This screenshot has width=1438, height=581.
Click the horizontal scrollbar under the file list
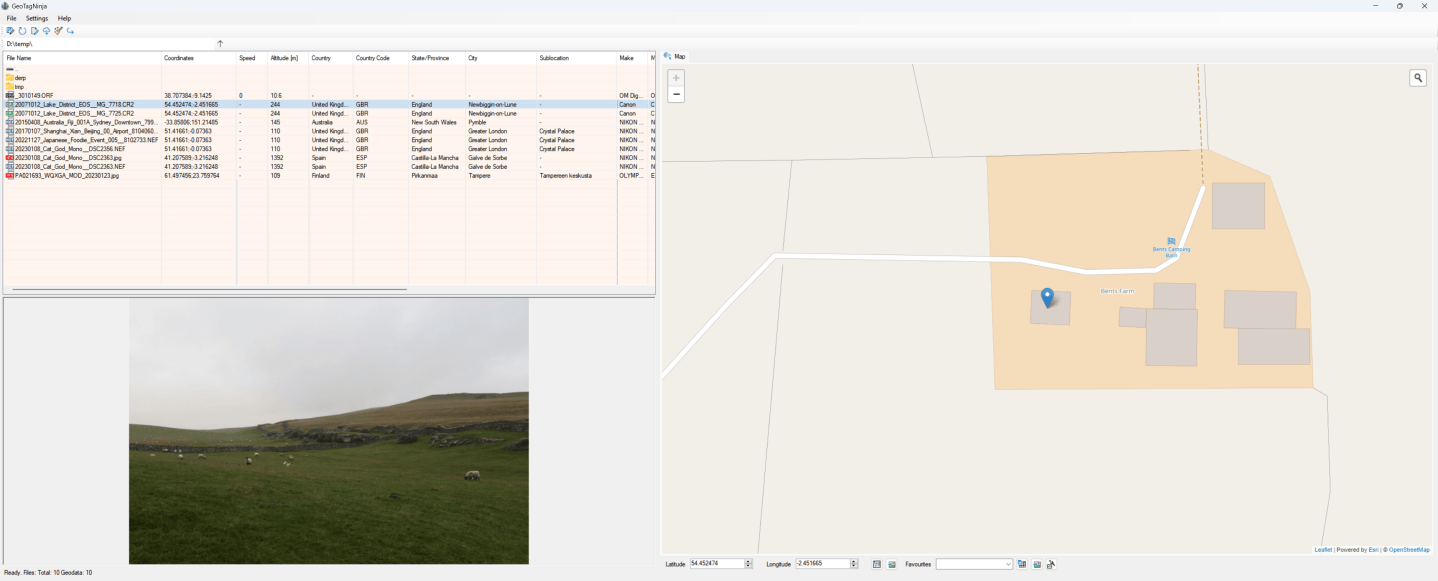tap(209, 289)
